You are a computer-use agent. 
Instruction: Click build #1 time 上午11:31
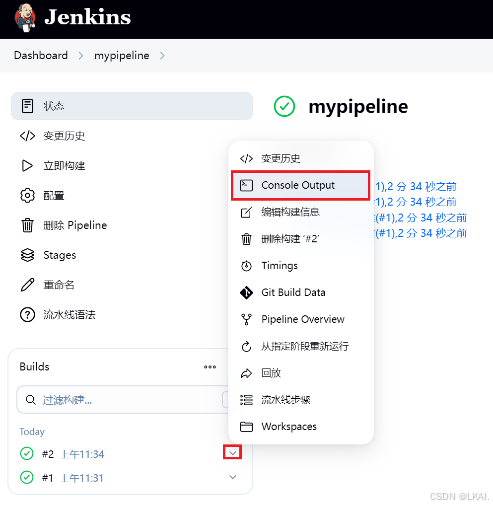point(82,478)
